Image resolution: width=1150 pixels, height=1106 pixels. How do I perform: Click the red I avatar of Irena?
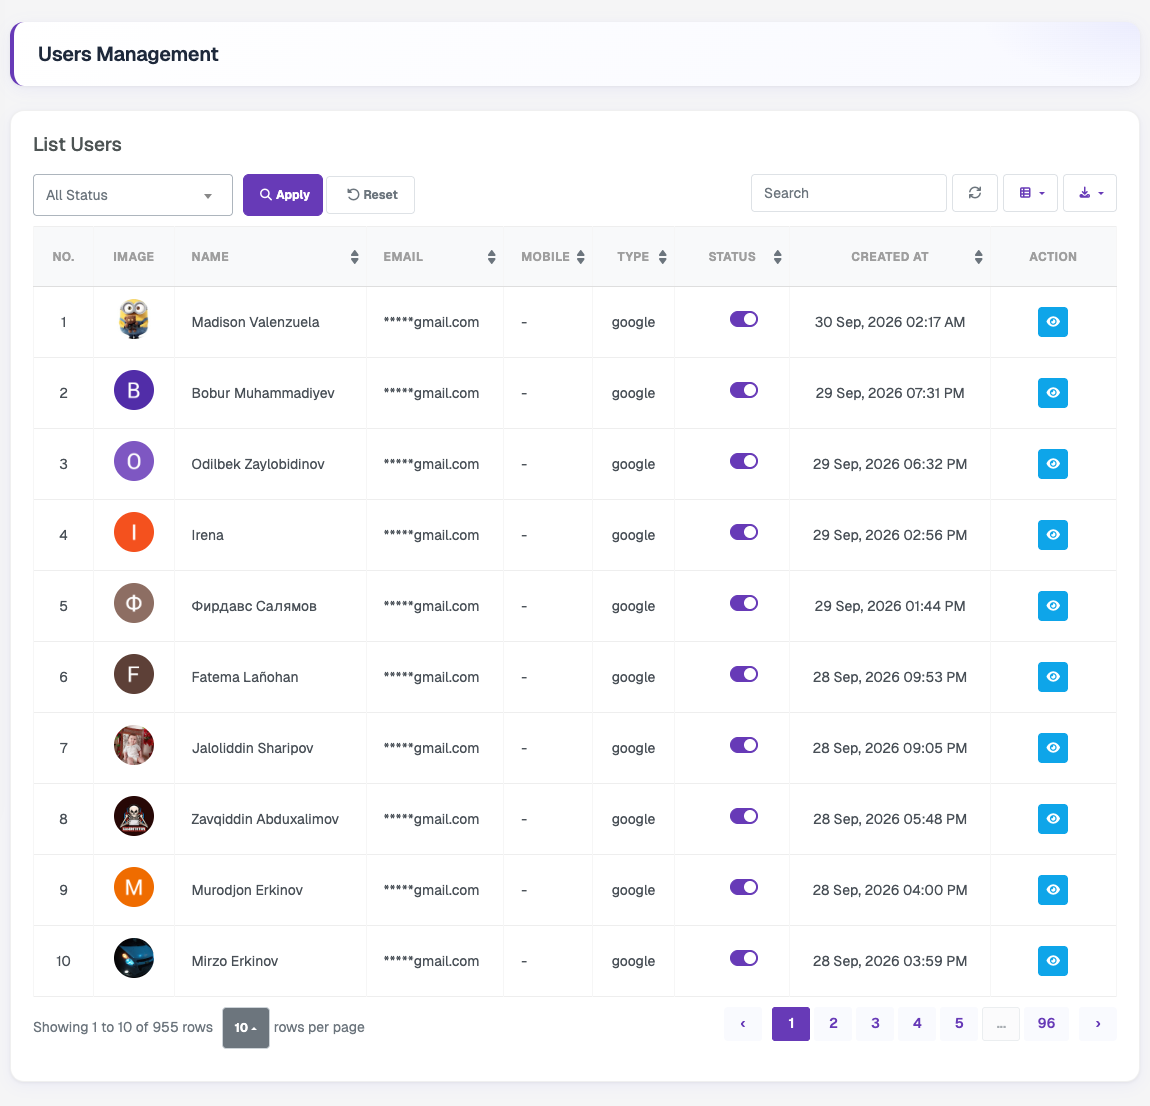pyautogui.click(x=133, y=532)
